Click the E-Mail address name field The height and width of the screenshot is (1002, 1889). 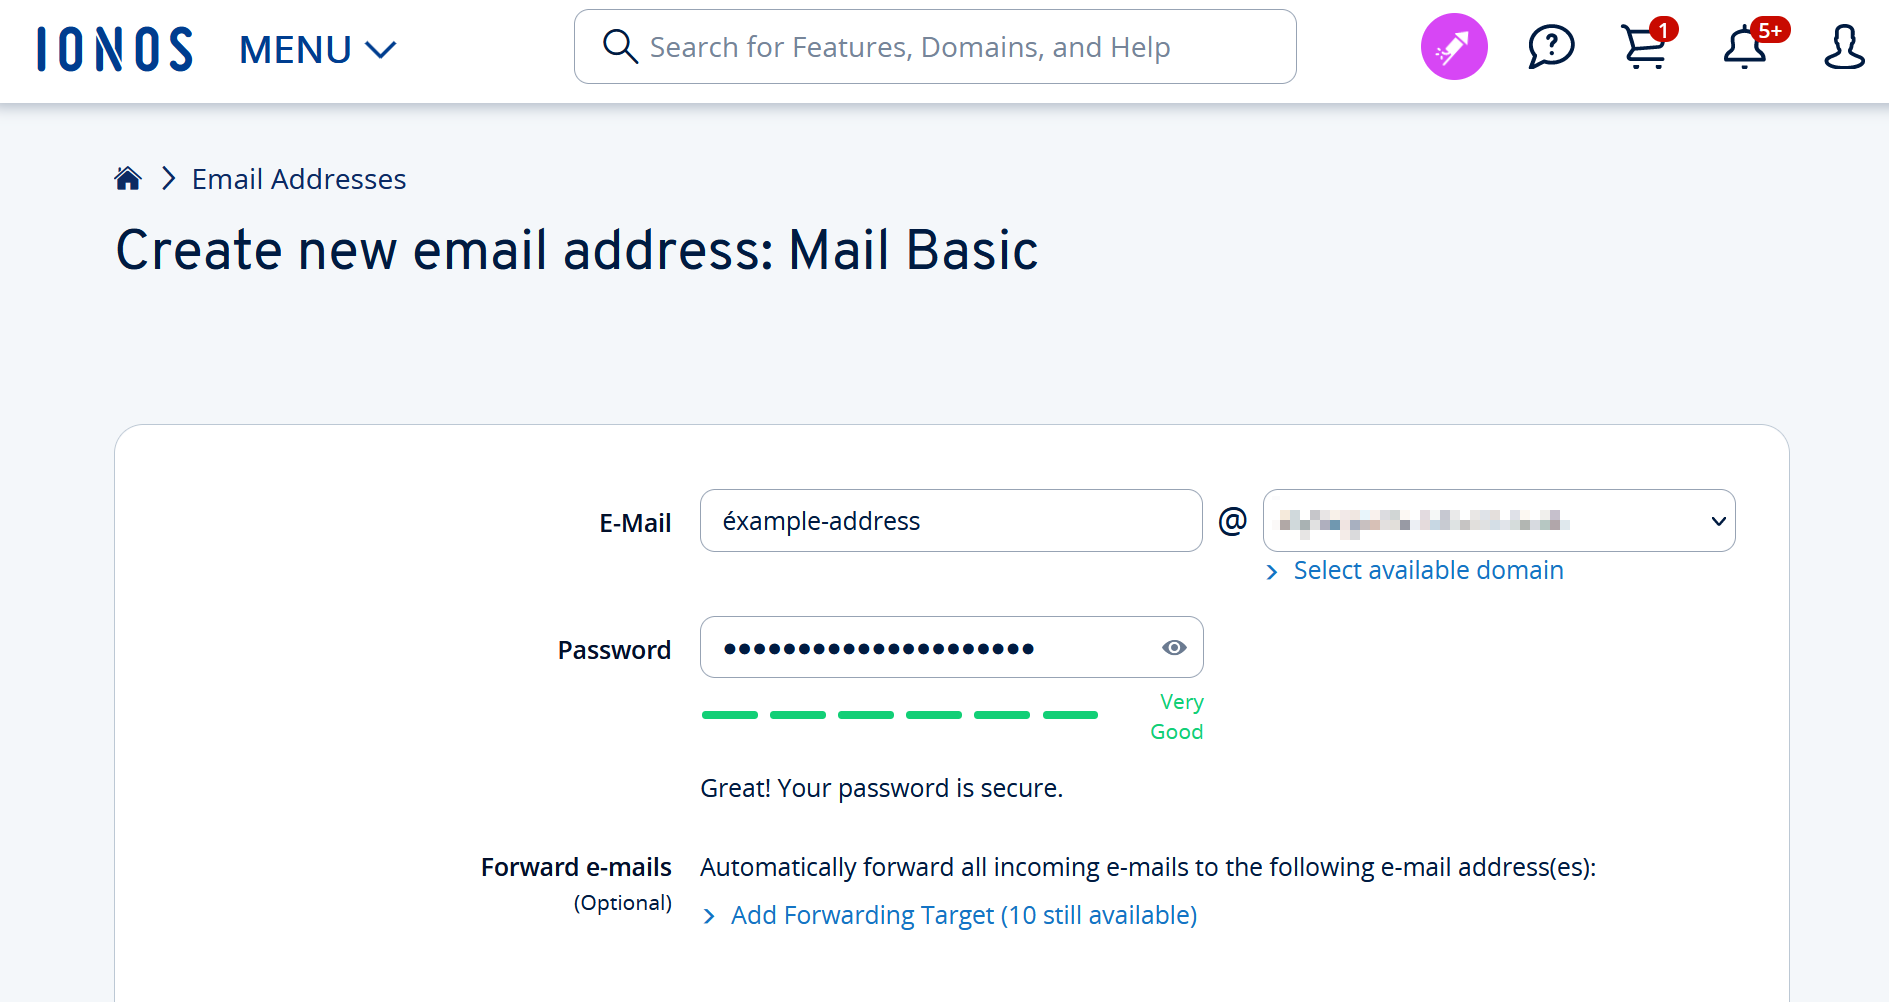point(950,521)
